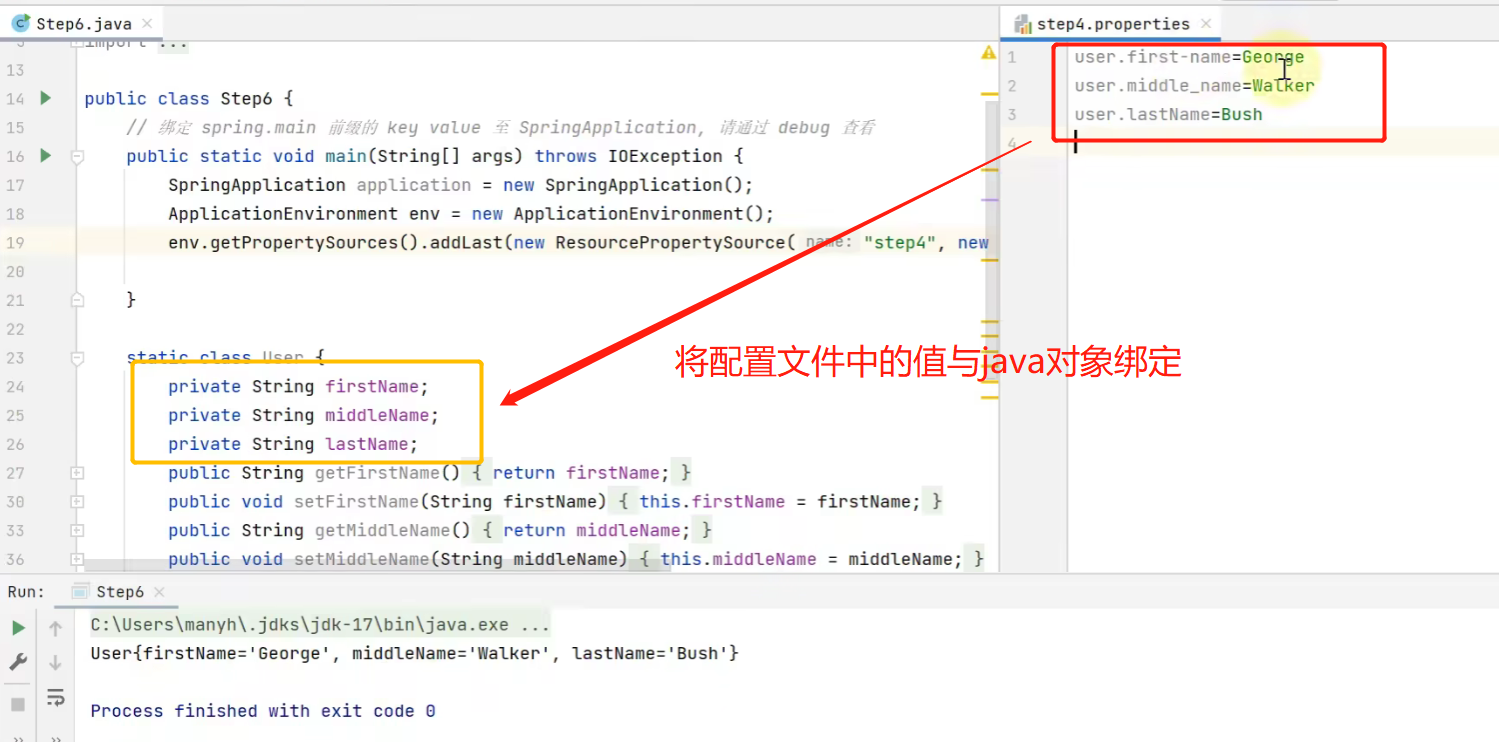Click the java.exe command line in console
Screen dimensions: 1499x742
tap(320, 625)
